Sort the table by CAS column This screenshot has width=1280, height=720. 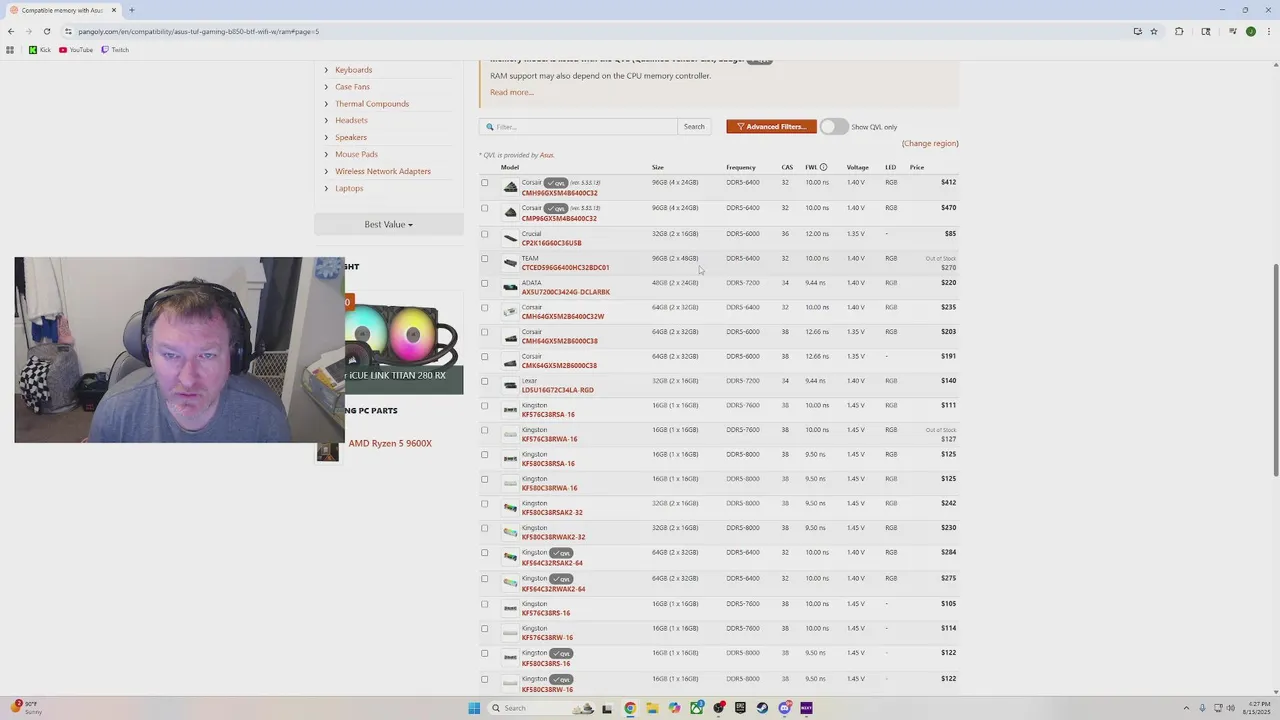[787, 167]
